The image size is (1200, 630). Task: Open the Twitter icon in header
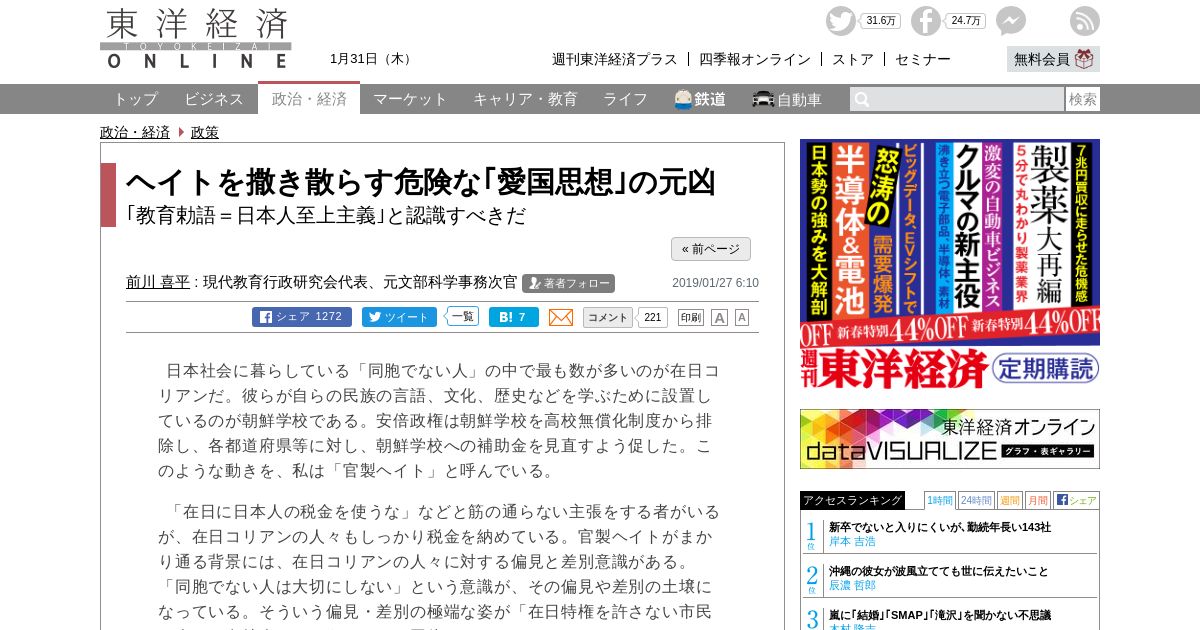point(841,21)
